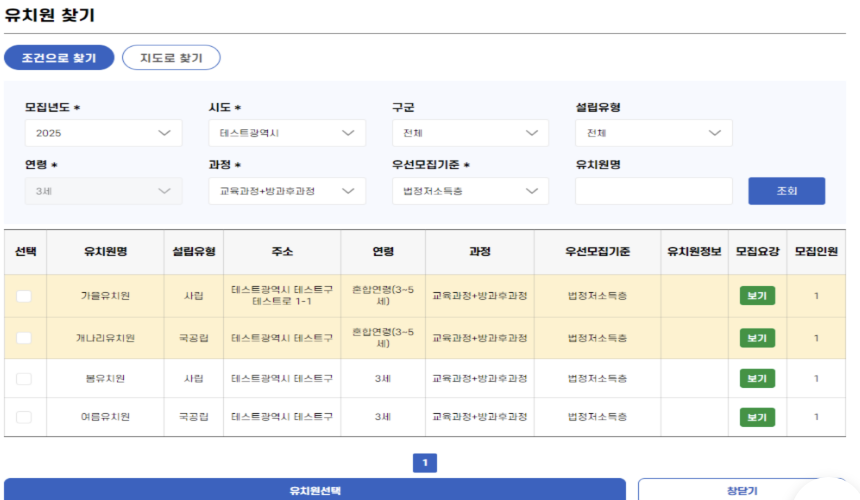View 모집요강 for 가을유치원
Screen dimensions: 860x500
757,296
